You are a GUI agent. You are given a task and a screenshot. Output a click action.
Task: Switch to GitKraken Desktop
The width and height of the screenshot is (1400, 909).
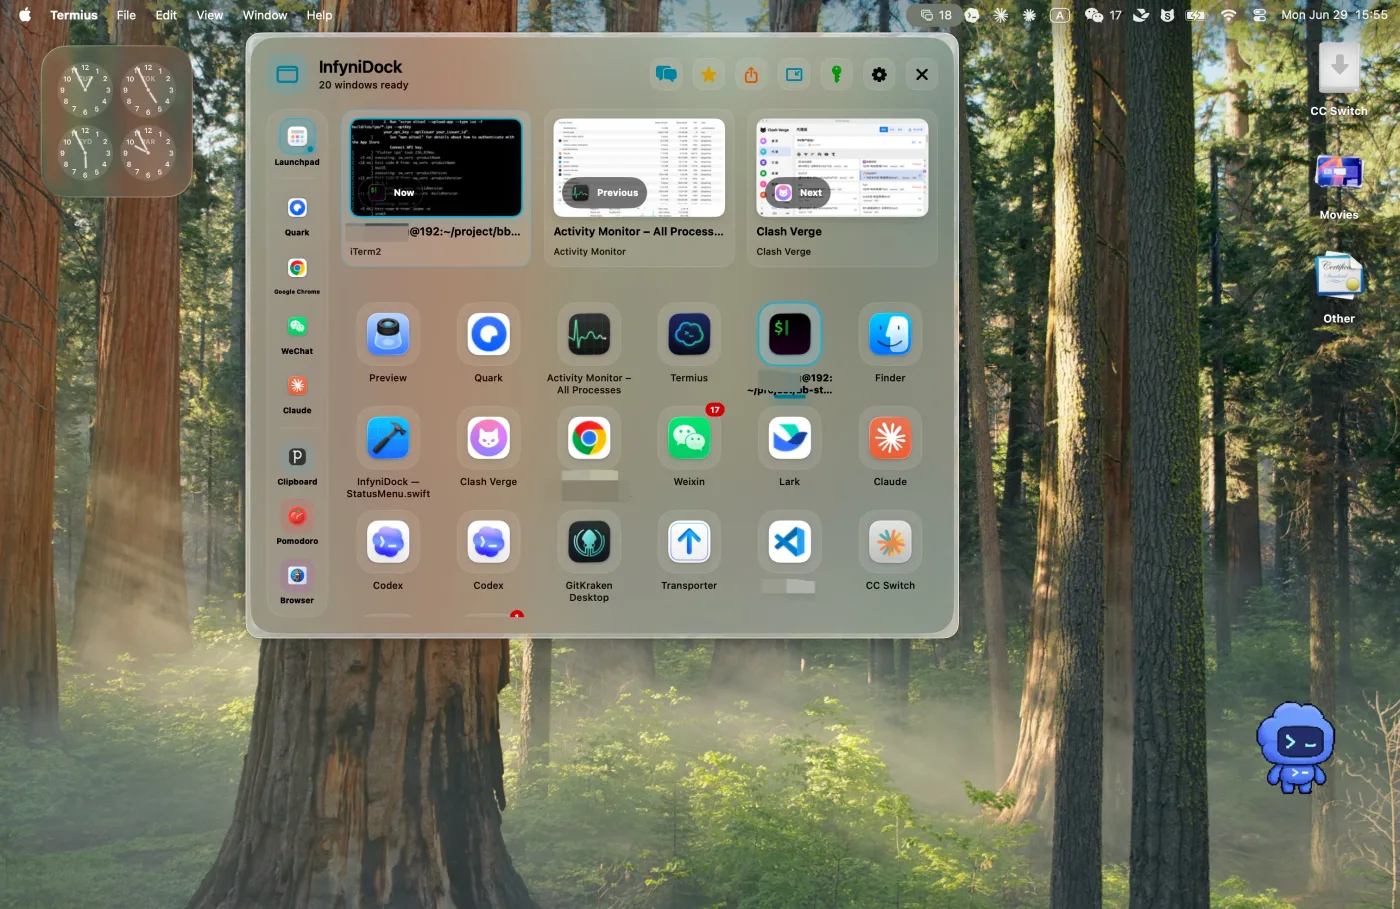pos(589,542)
